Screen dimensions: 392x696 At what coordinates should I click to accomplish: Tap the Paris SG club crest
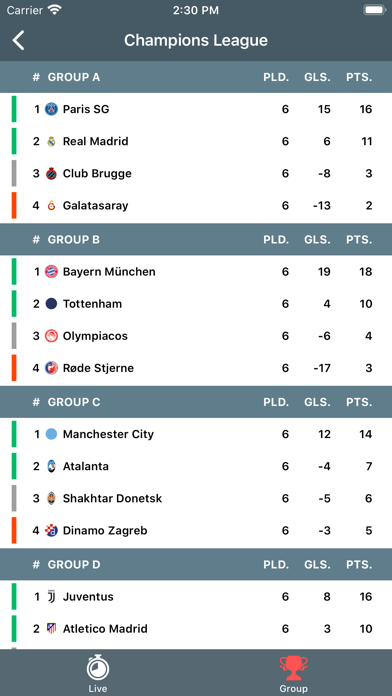pyautogui.click(x=51, y=109)
